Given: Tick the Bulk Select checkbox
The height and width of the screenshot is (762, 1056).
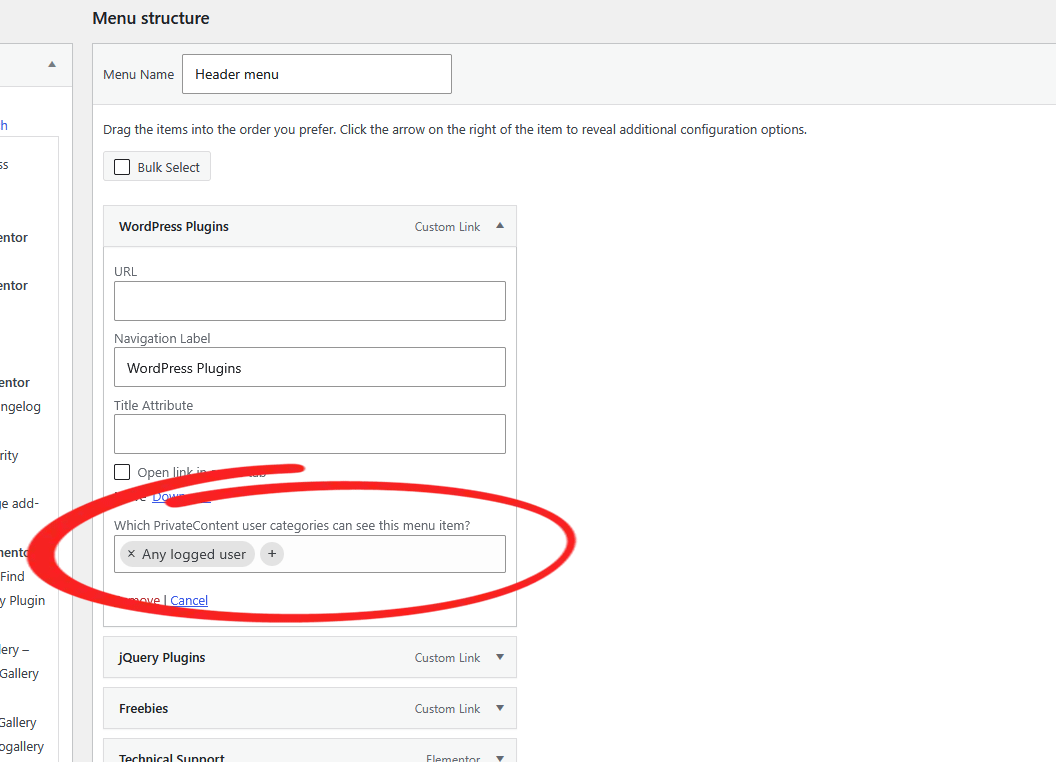Looking at the screenshot, I should [x=122, y=167].
